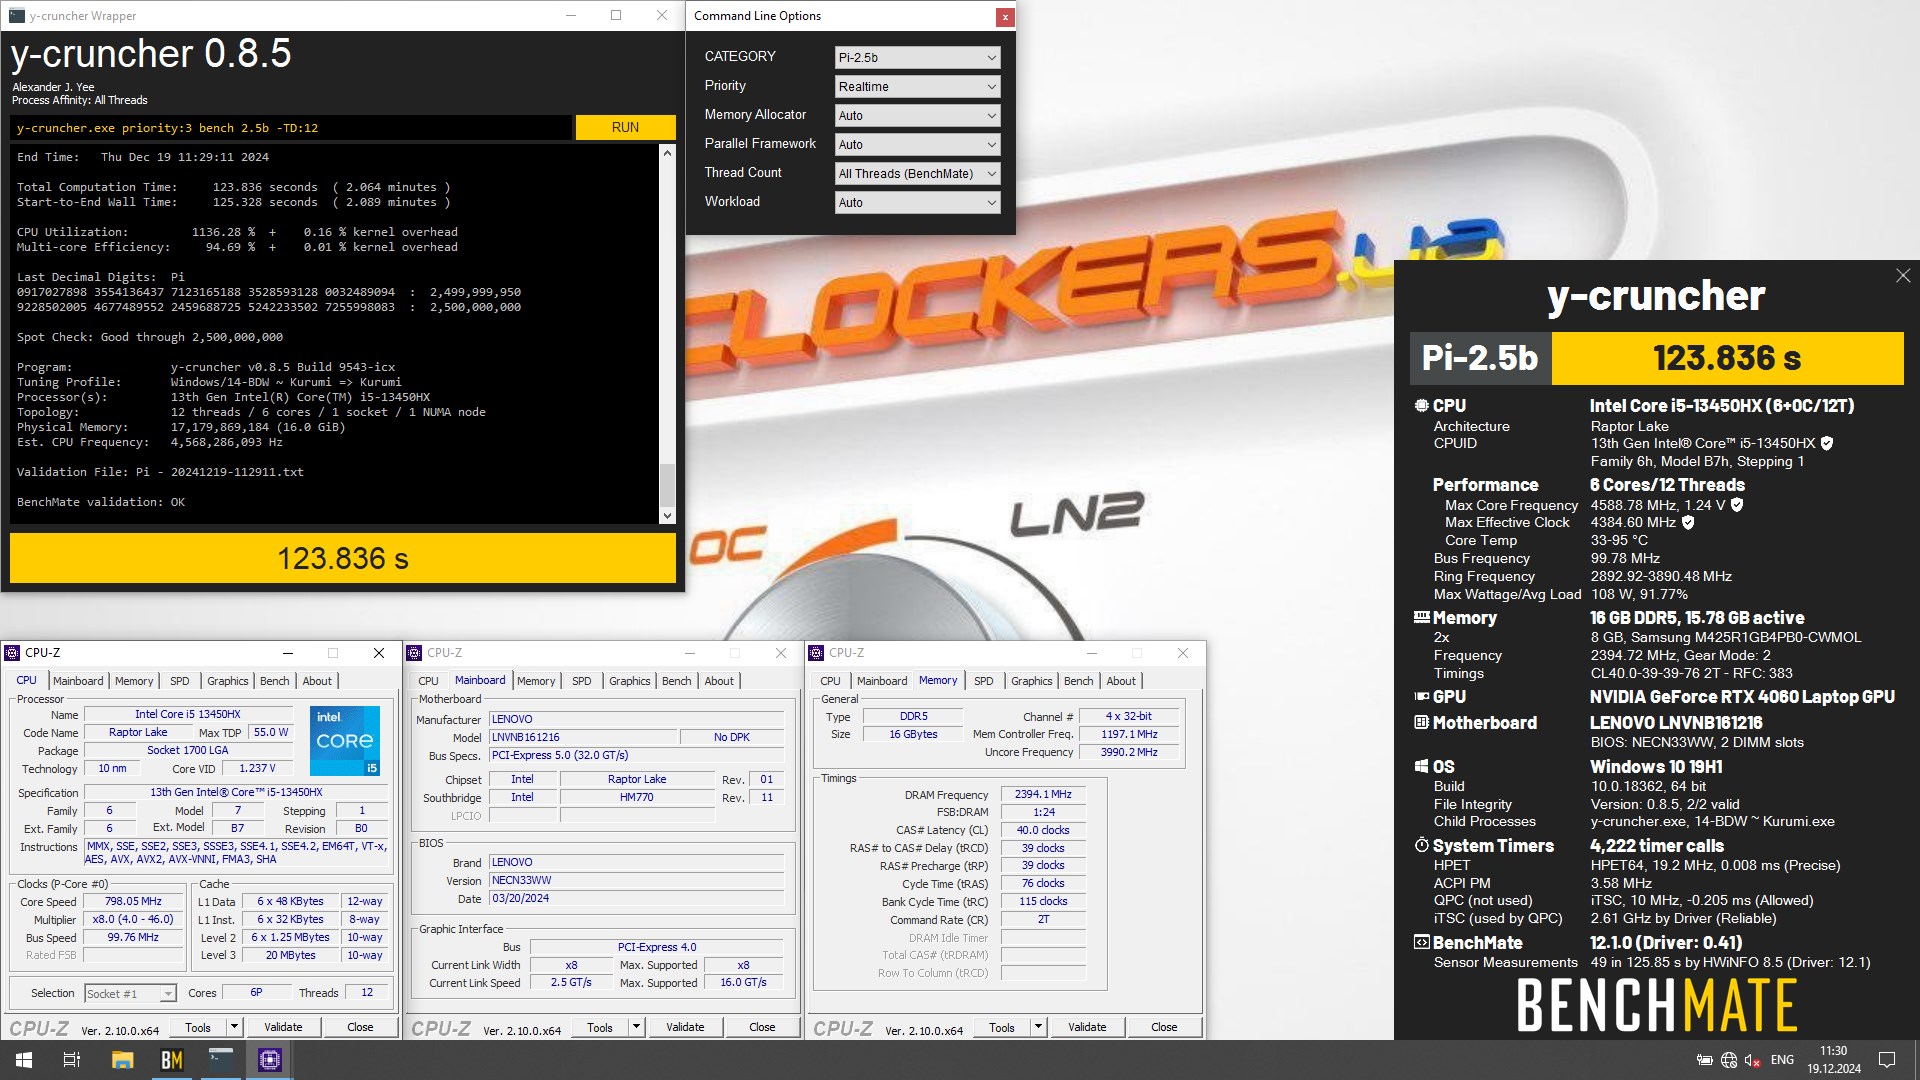Open SPD tab in first CPU-Z window
Image resolution: width=1920 pixels, height=1080 pixels.
pyautogui.click(x=180, y=681)
